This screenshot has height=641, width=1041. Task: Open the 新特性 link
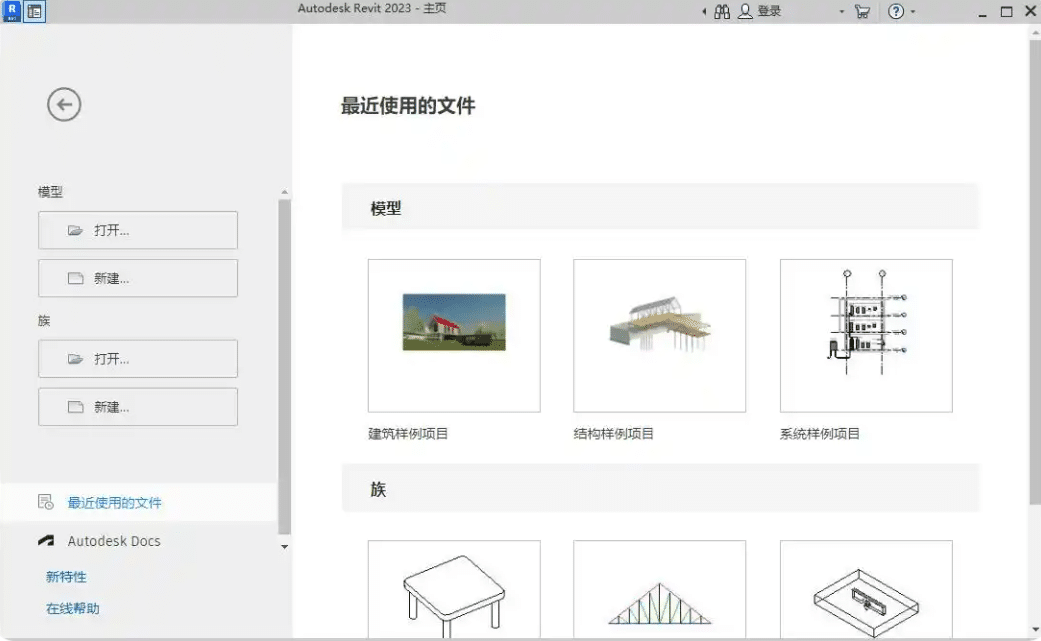[66, 577]
